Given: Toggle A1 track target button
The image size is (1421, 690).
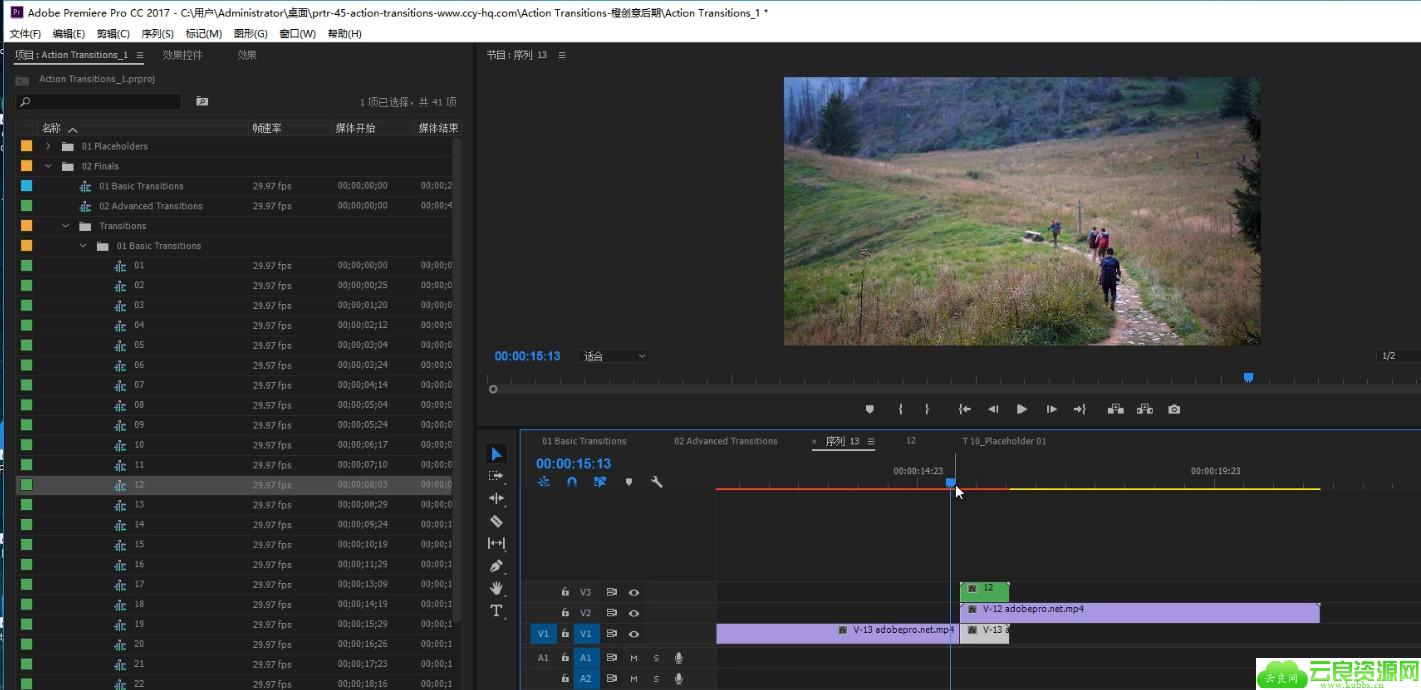Looking at the screenshot, I should [x=586, y=658].
